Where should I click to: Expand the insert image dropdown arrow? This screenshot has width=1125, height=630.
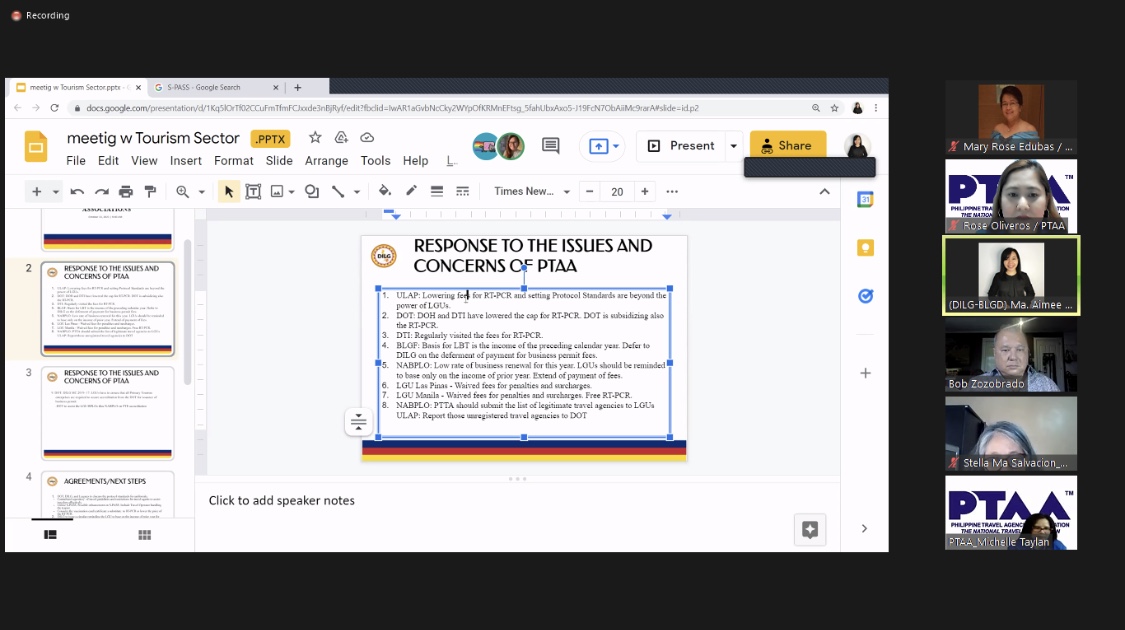[x=291, y=192]
